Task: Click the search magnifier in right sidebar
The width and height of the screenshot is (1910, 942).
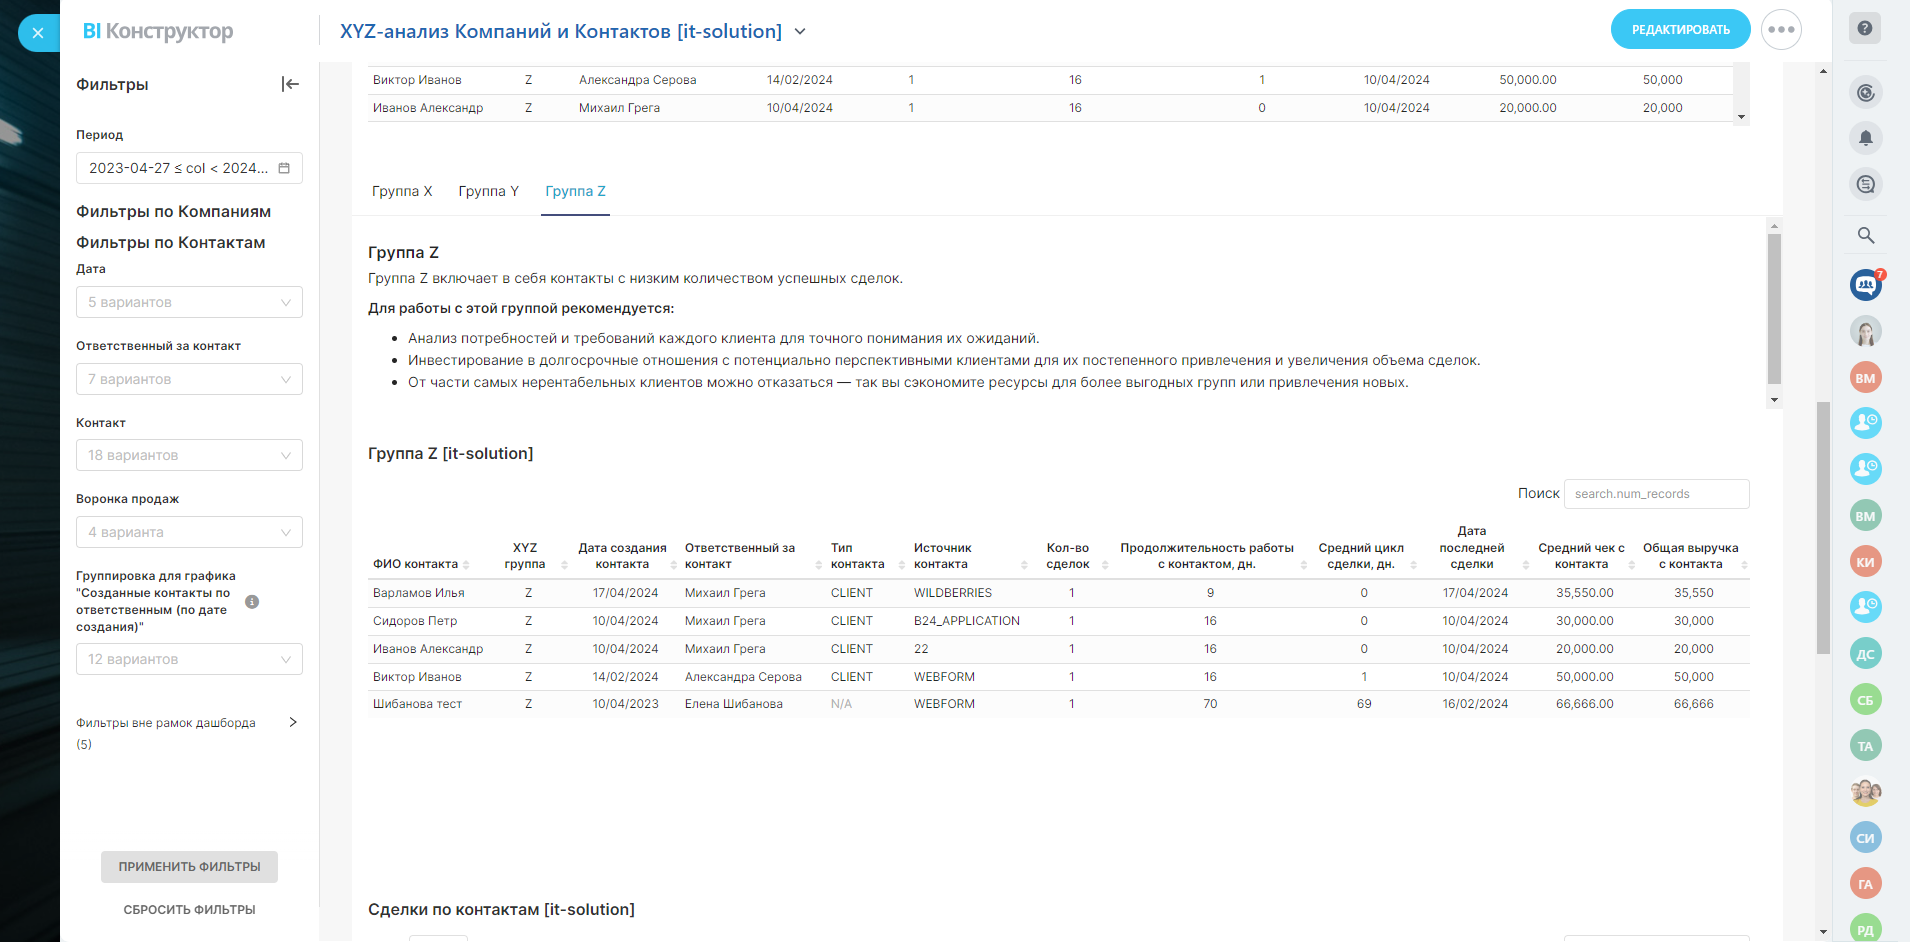Action: (1865, 235)
